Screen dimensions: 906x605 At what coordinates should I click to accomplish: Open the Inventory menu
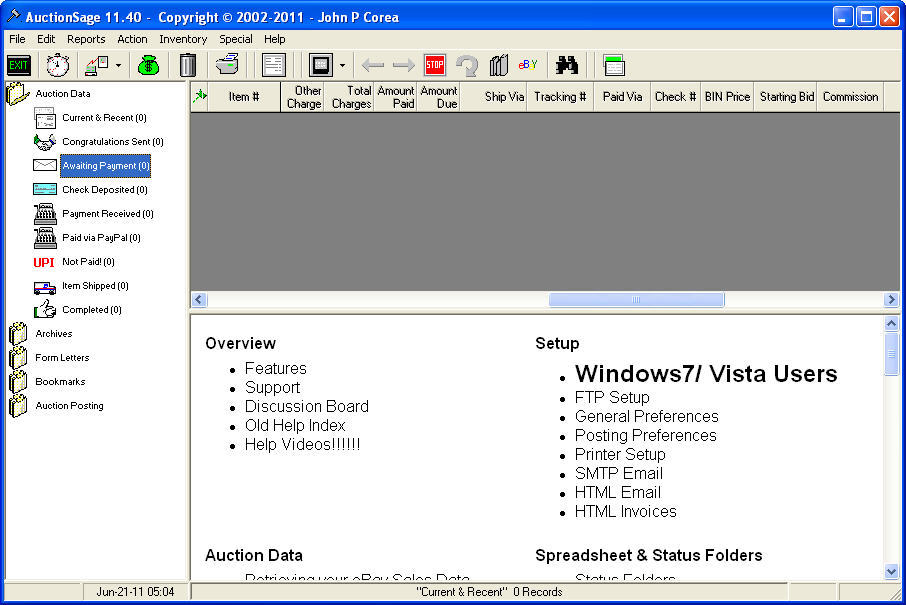pyautogui.click(x=183, y=39)
